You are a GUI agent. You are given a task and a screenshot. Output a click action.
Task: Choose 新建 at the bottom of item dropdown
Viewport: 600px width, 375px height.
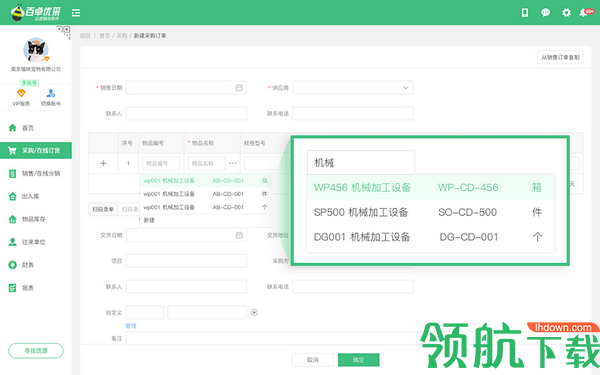[149, 220]
